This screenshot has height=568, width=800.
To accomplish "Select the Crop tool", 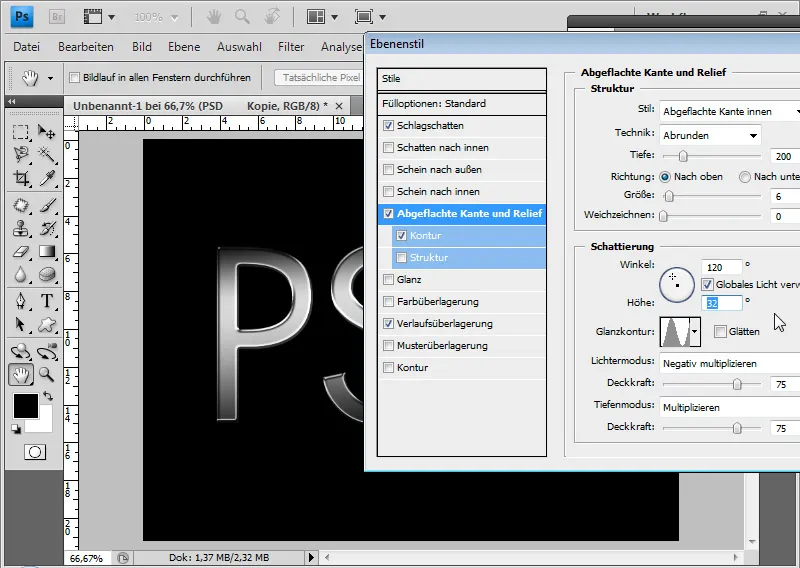I will [20, 178].
